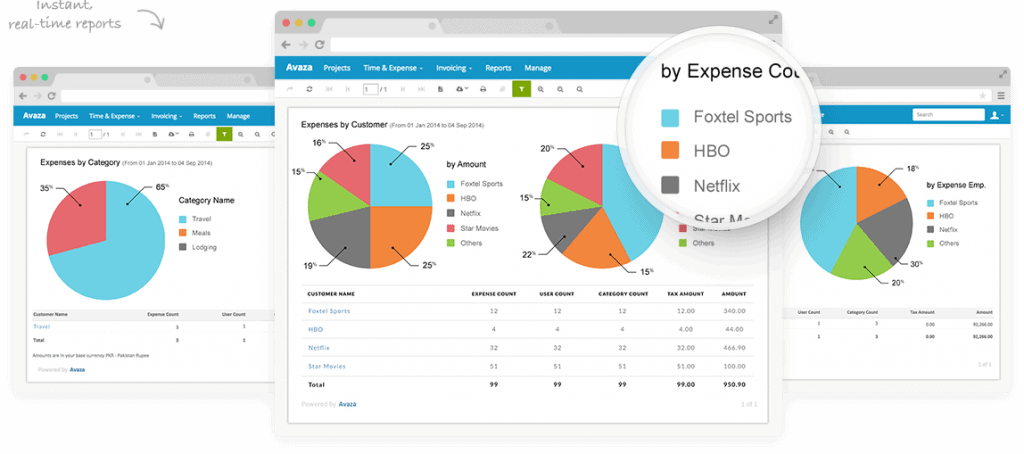Toggle the green filter button in the center window
Screen dimensions: 1024x454
click(521, 89)
